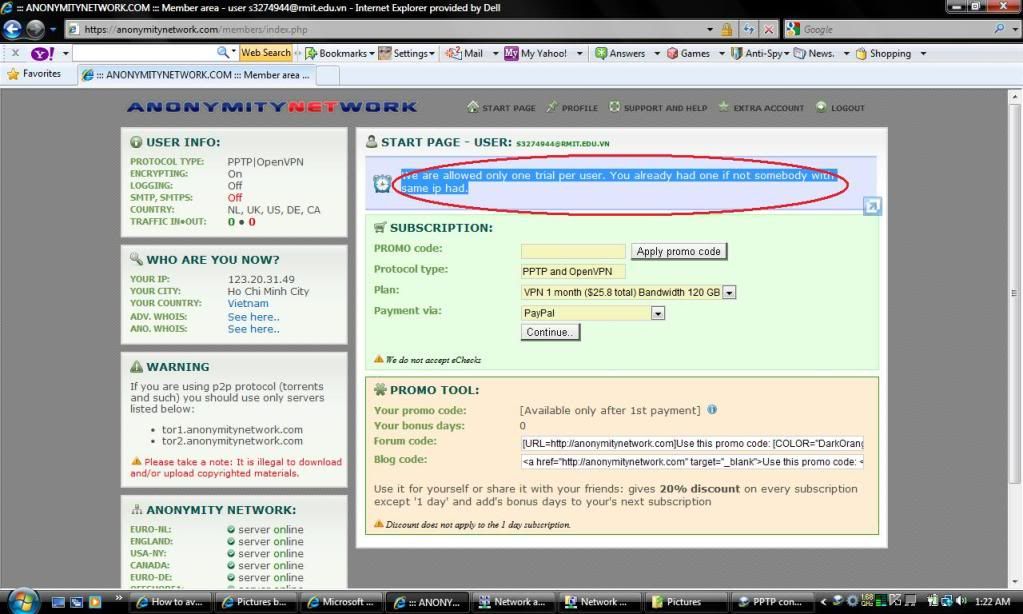The height and width of the screenshot is (614, 1023).
Task: Select the ANONYMITYNETWORK.COM Member area tab
Action: (196, 75)
